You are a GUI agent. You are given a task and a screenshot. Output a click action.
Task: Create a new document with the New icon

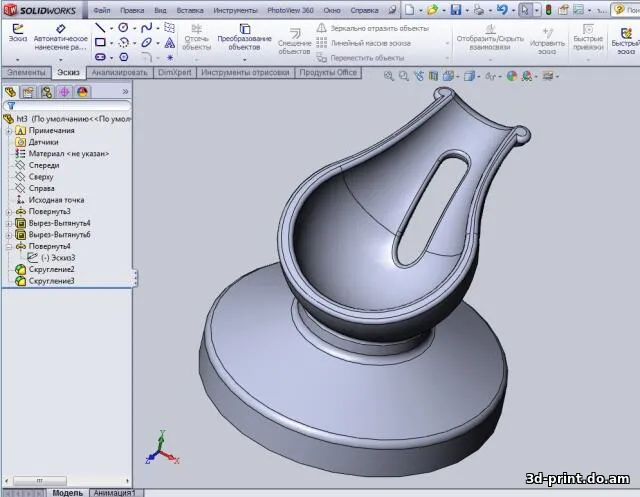coord(409,9)
